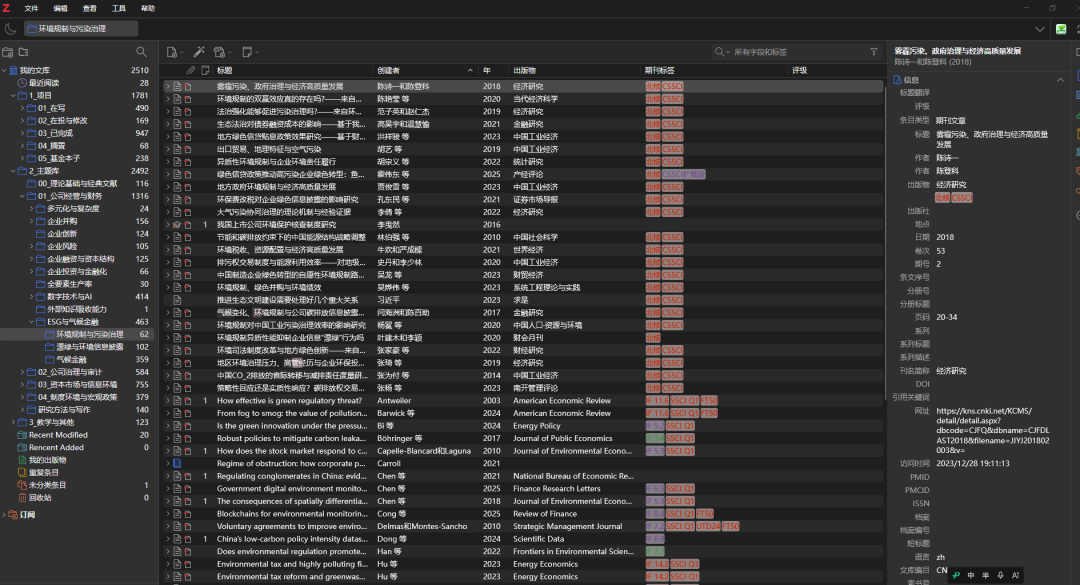The height and width of the screenshot is (585, 1080).
Task: Click the new item icon in the toolbar
Action: 172,52
